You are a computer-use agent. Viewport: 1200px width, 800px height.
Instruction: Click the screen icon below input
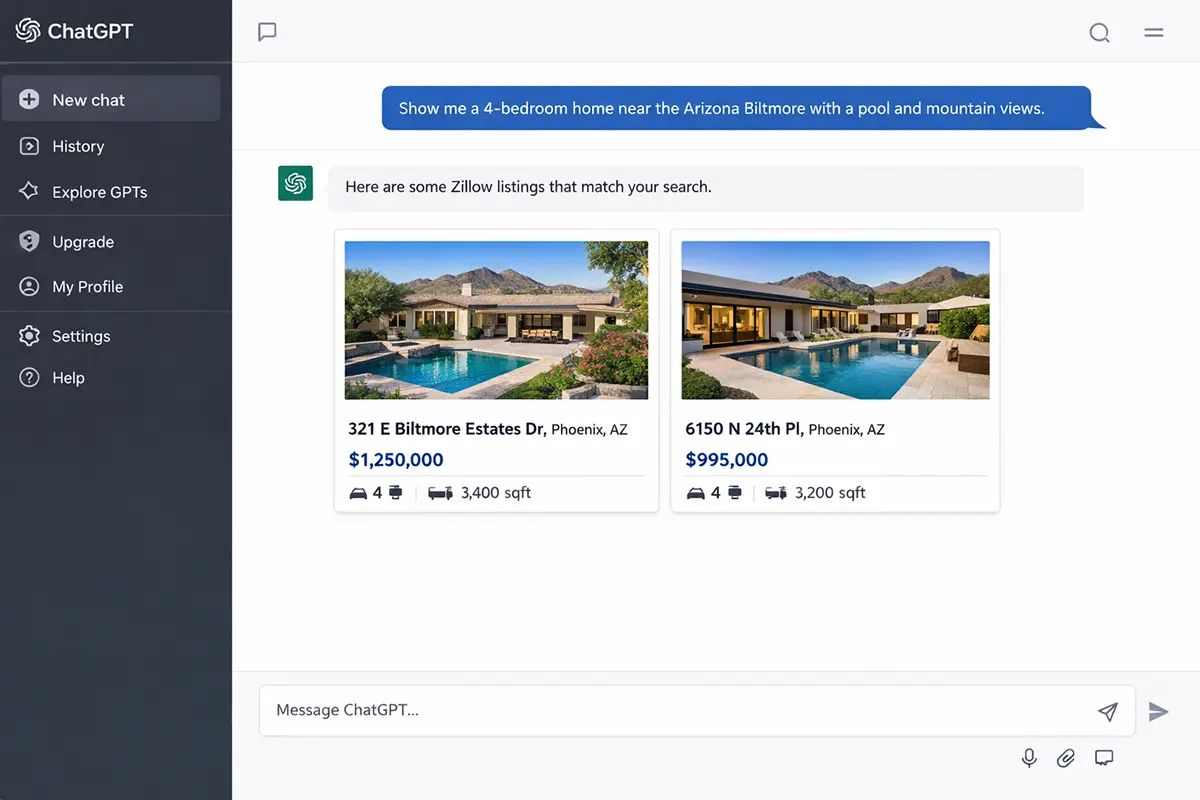[1104, 757]
